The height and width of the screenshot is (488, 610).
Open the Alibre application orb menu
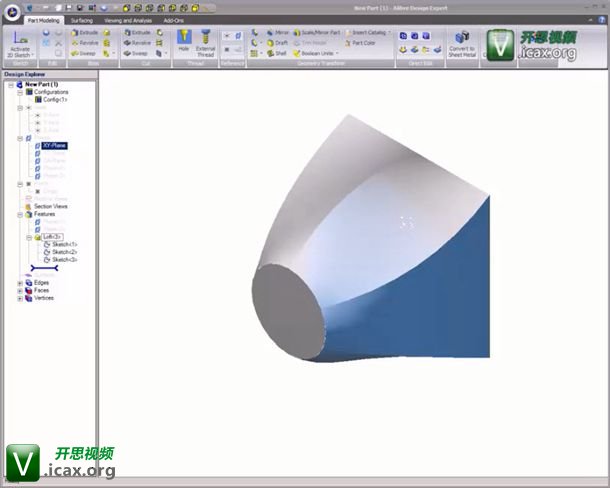(x=12, y=12)
